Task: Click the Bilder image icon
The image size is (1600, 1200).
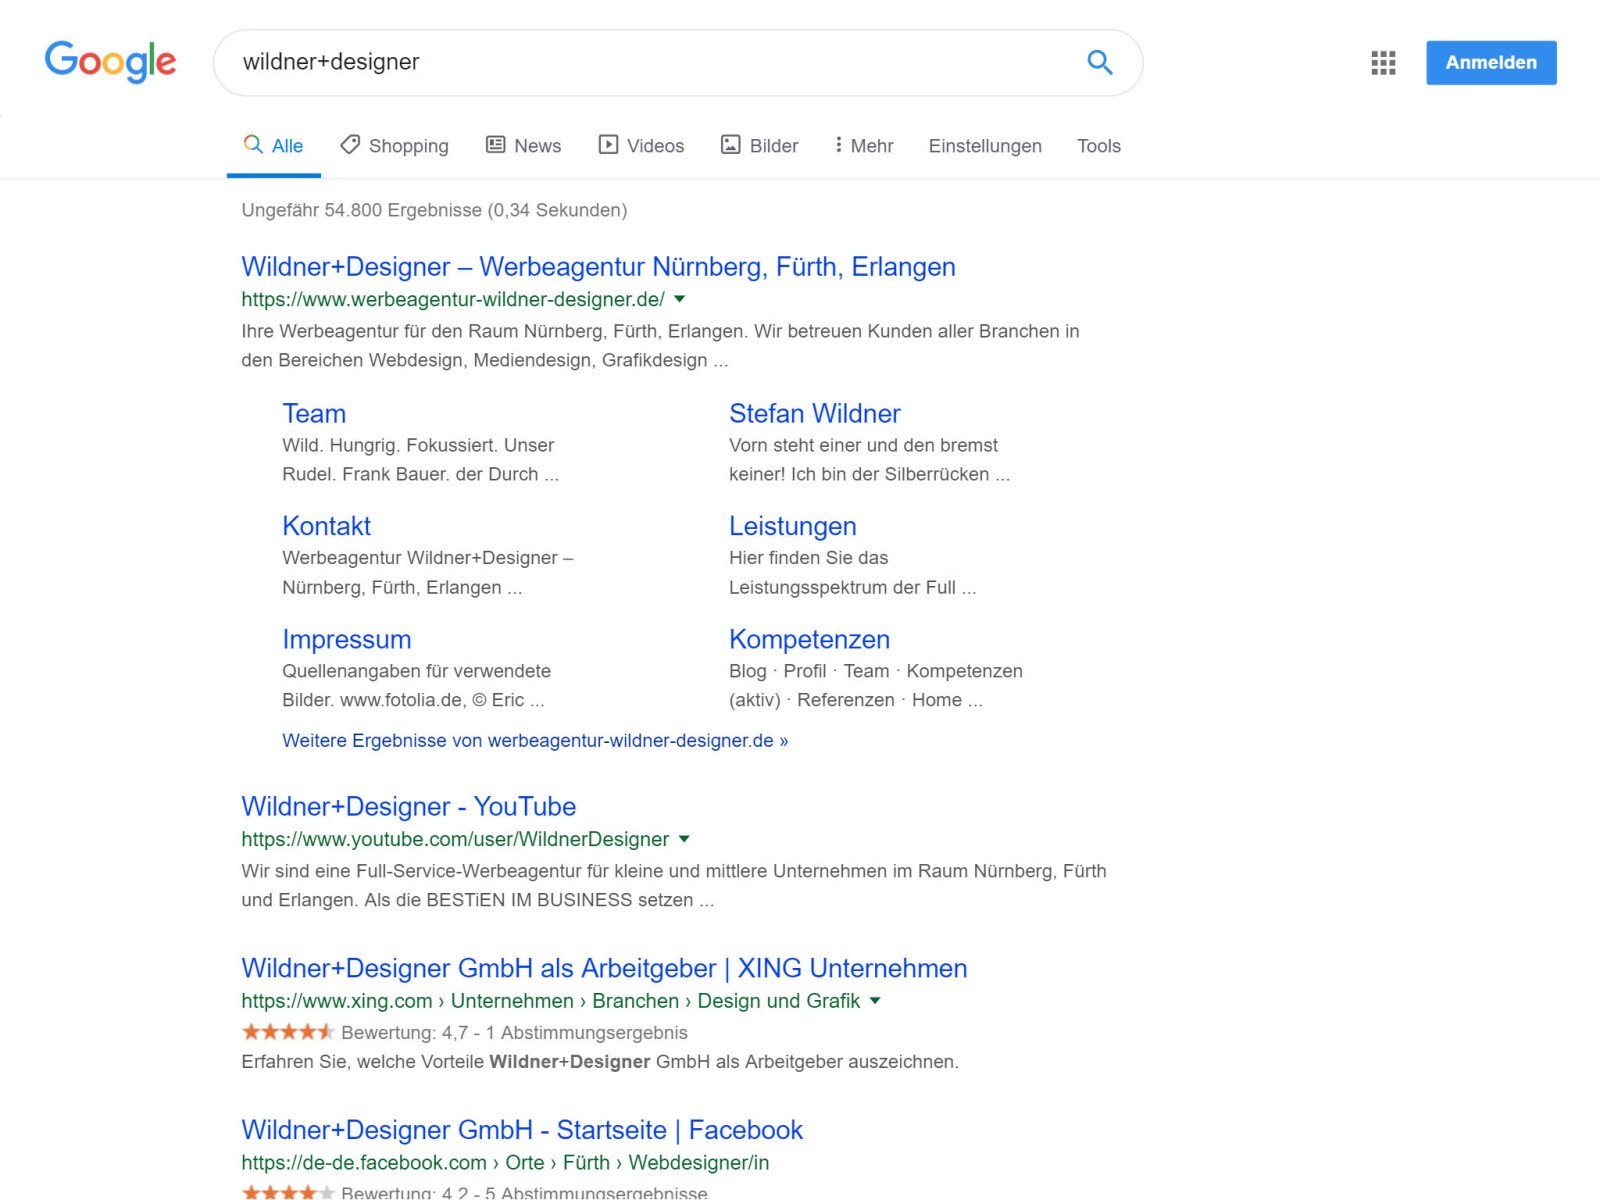Action: (729, 145)
